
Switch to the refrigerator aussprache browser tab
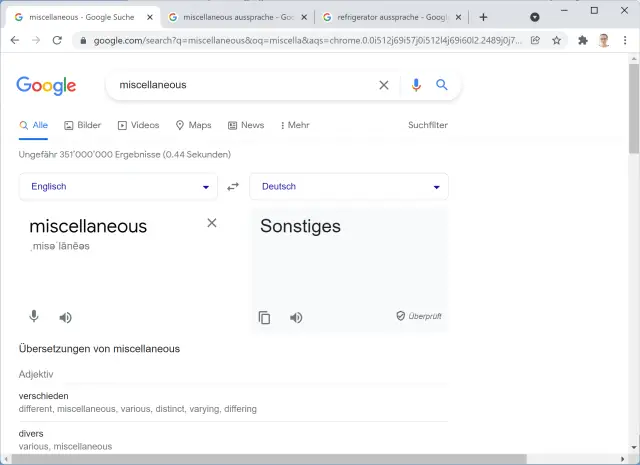coord(385,17)
